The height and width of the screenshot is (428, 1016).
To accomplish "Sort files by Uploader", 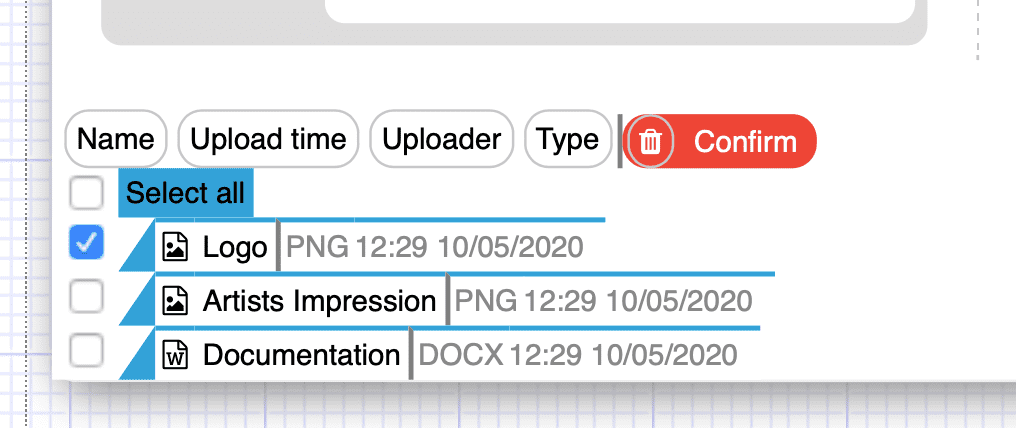I will coord(441,139).
